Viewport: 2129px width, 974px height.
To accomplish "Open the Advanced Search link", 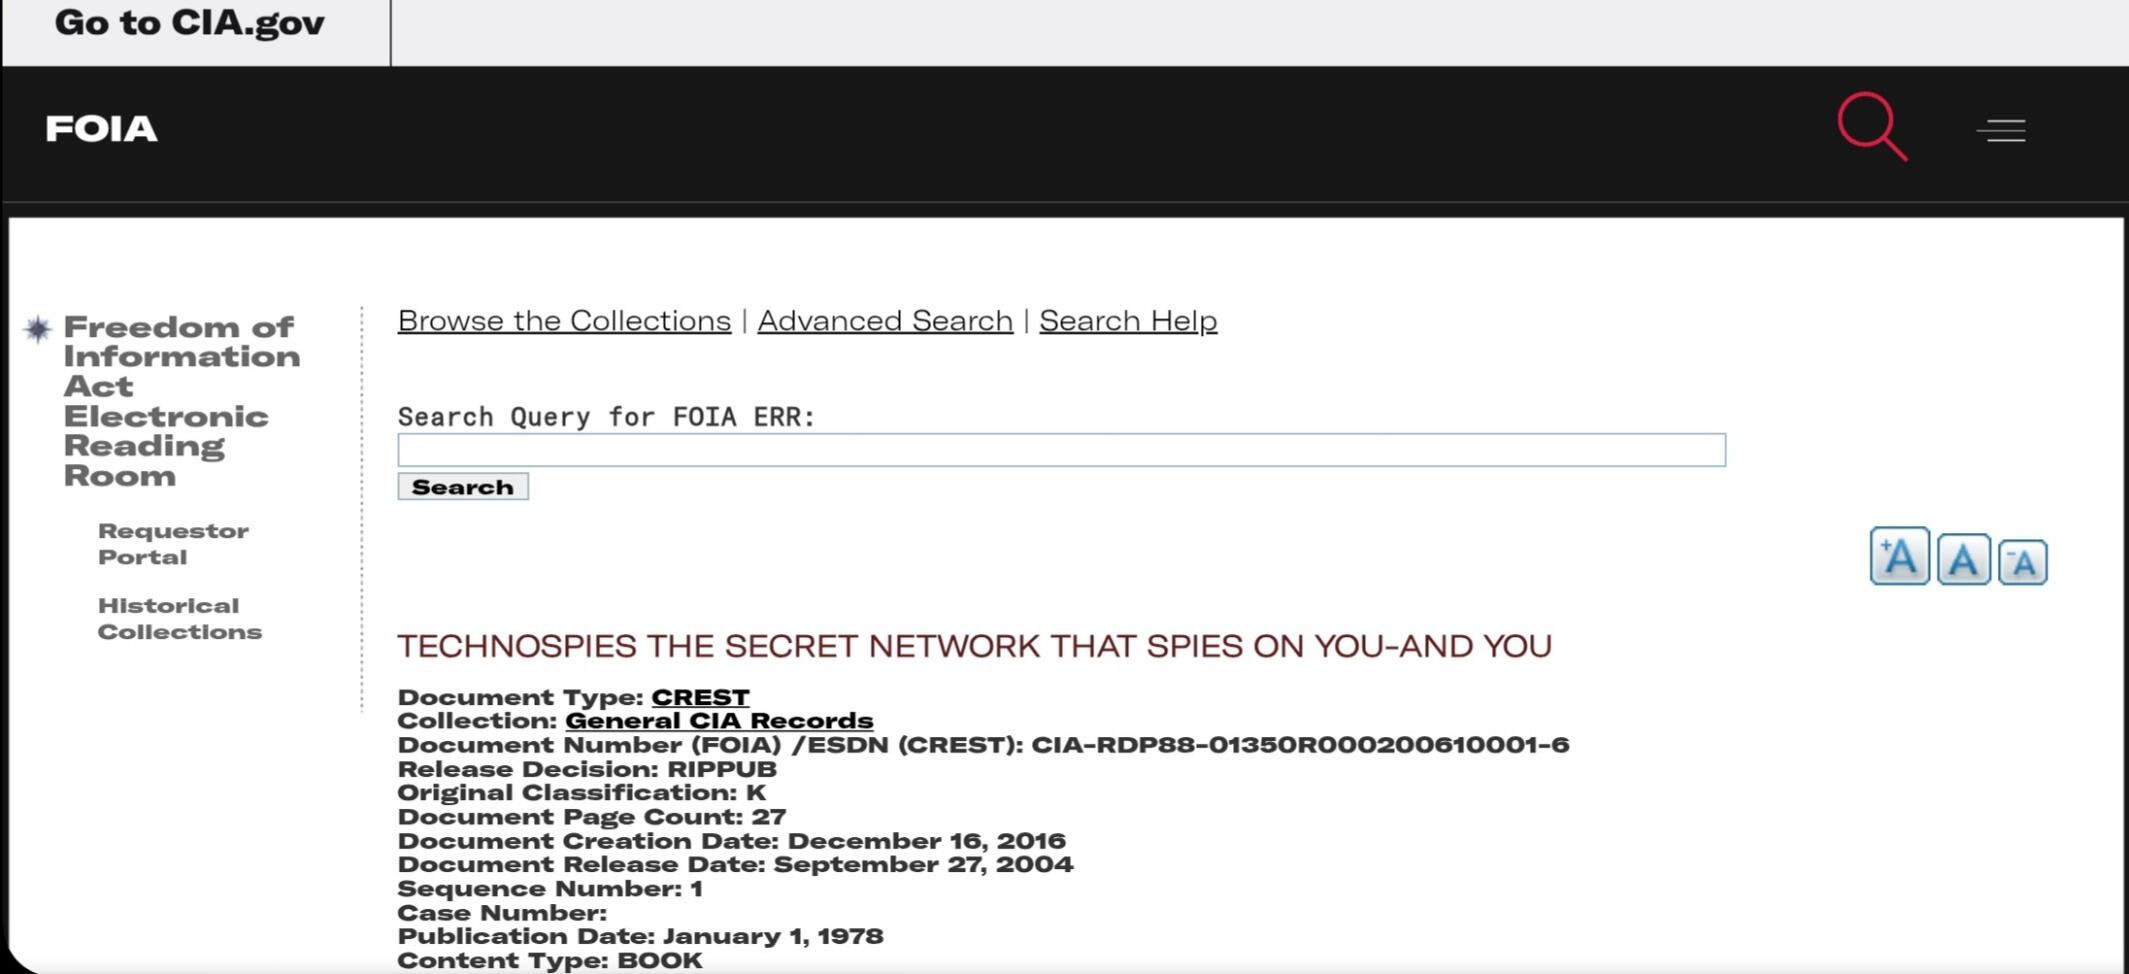I will point(885,321).
